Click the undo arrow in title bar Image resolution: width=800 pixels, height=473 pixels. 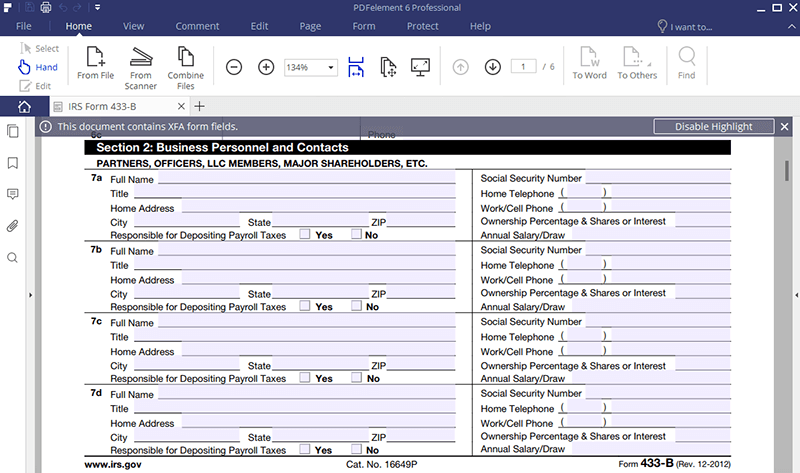[63, 7]
